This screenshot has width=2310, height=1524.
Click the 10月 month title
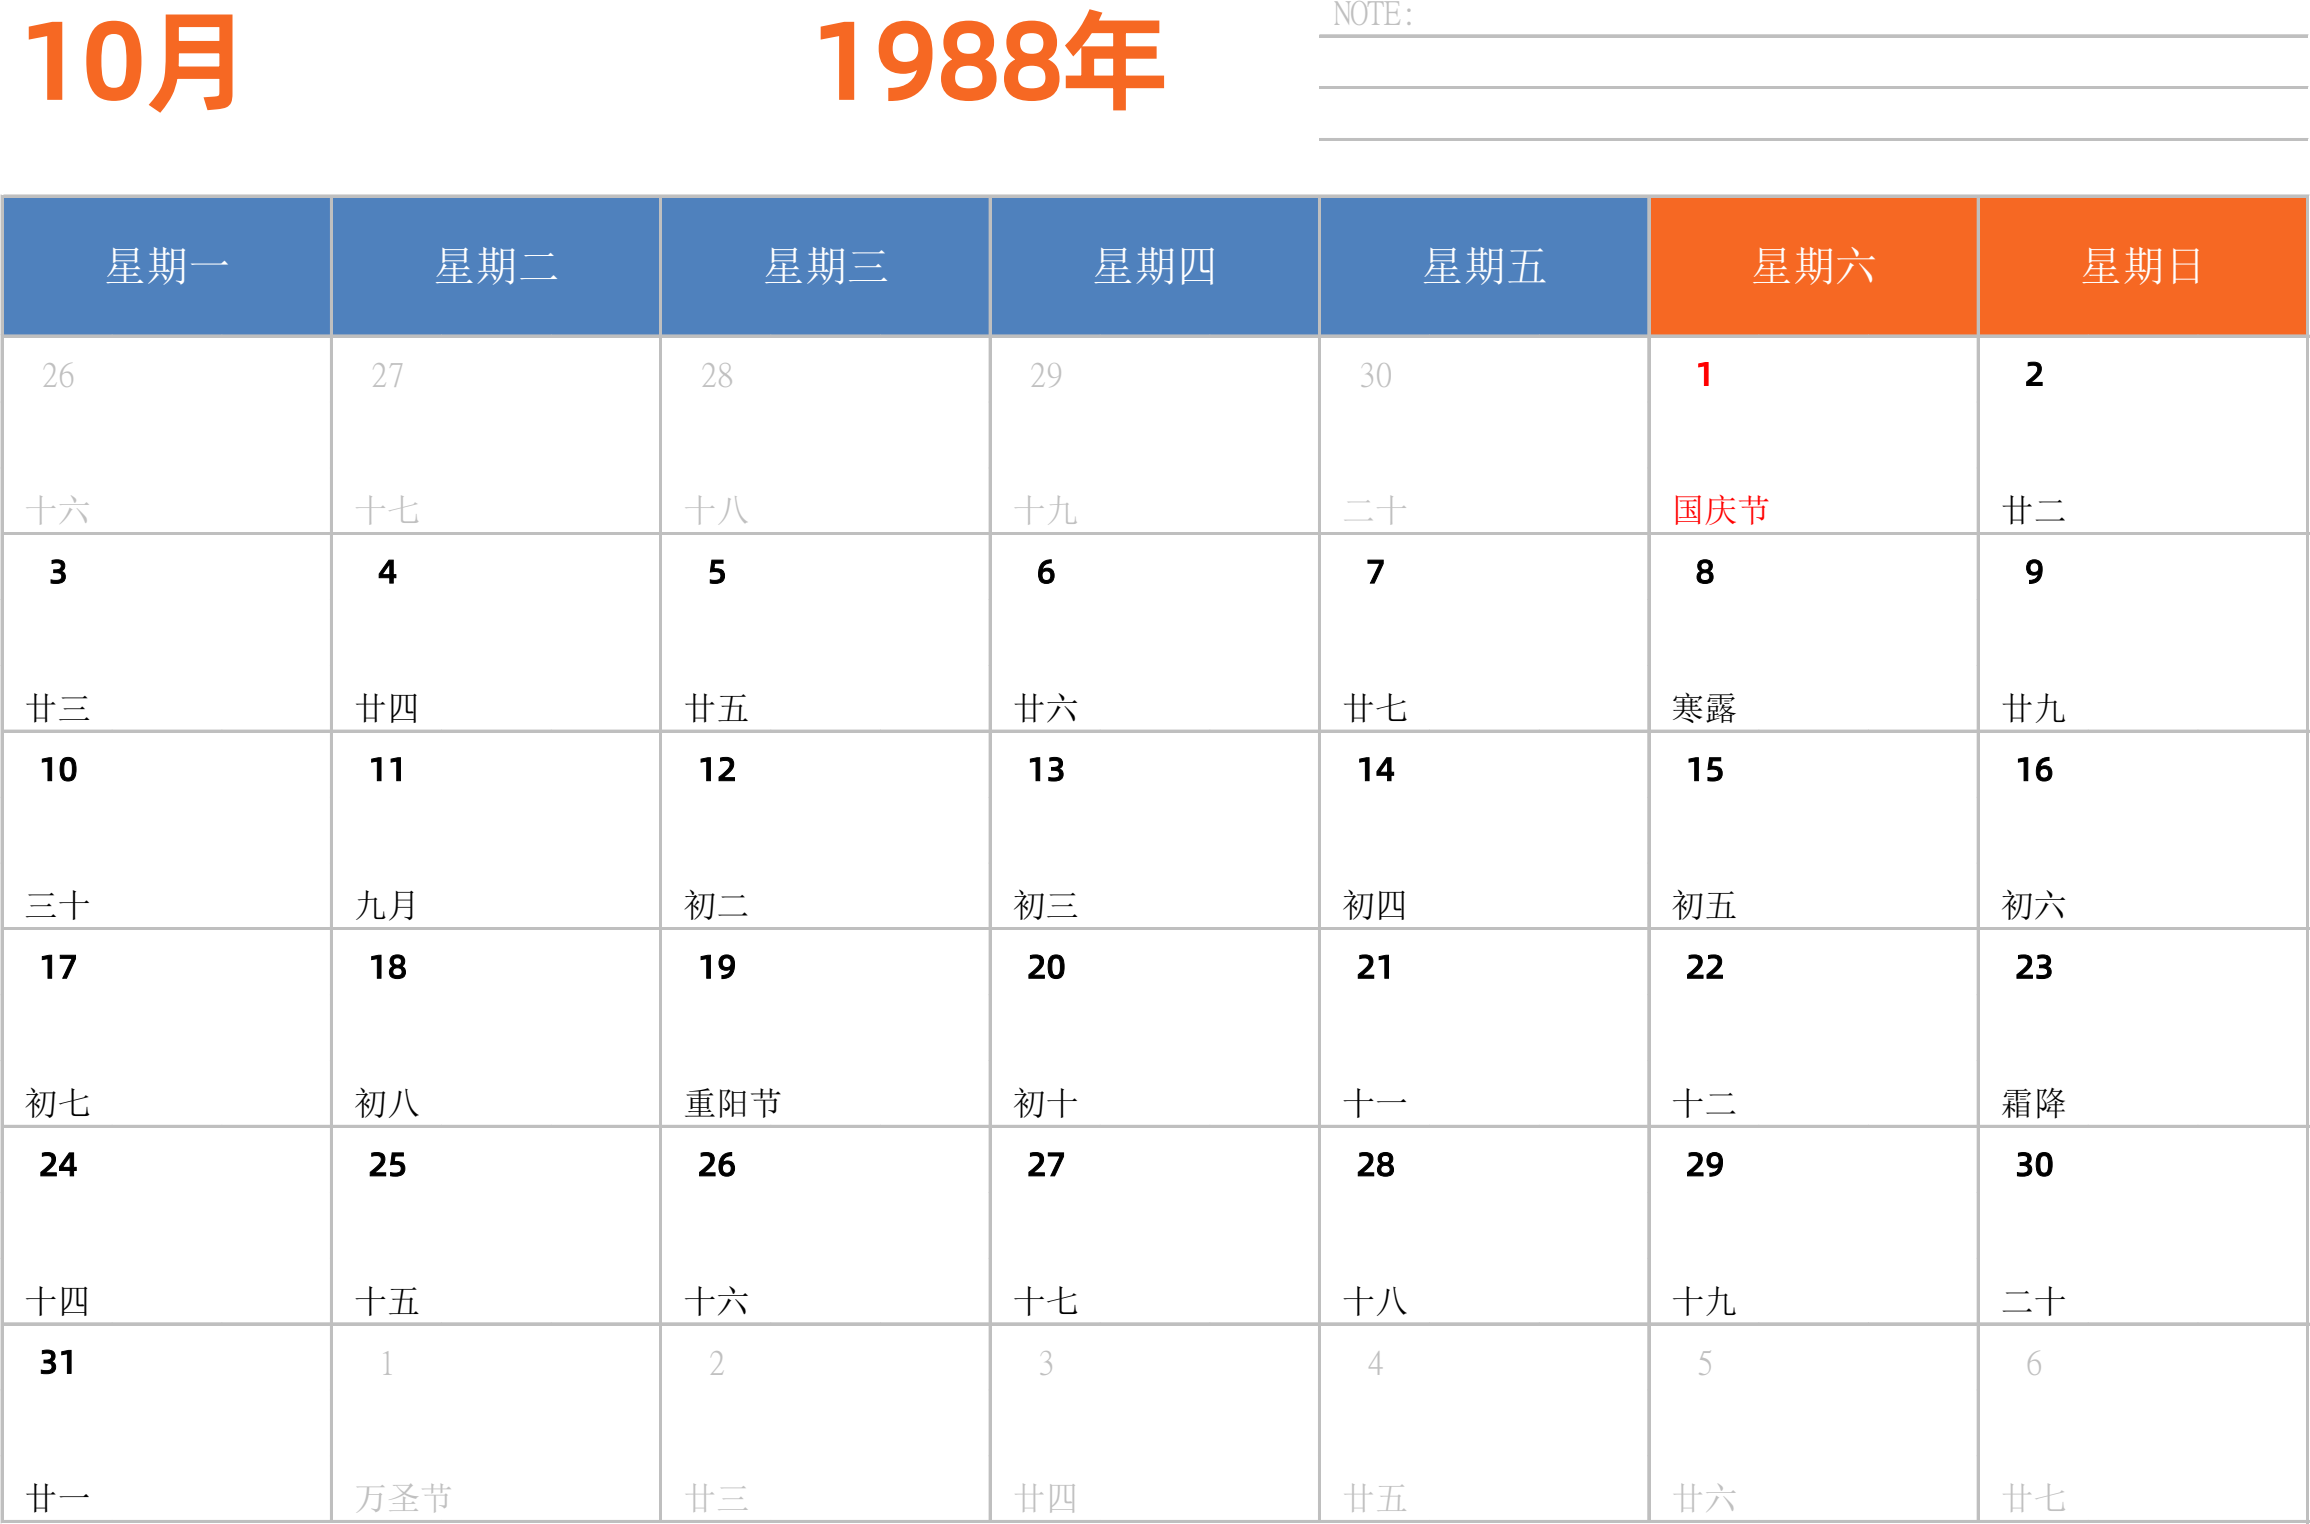pyautogui.click(x=131, y=63)
